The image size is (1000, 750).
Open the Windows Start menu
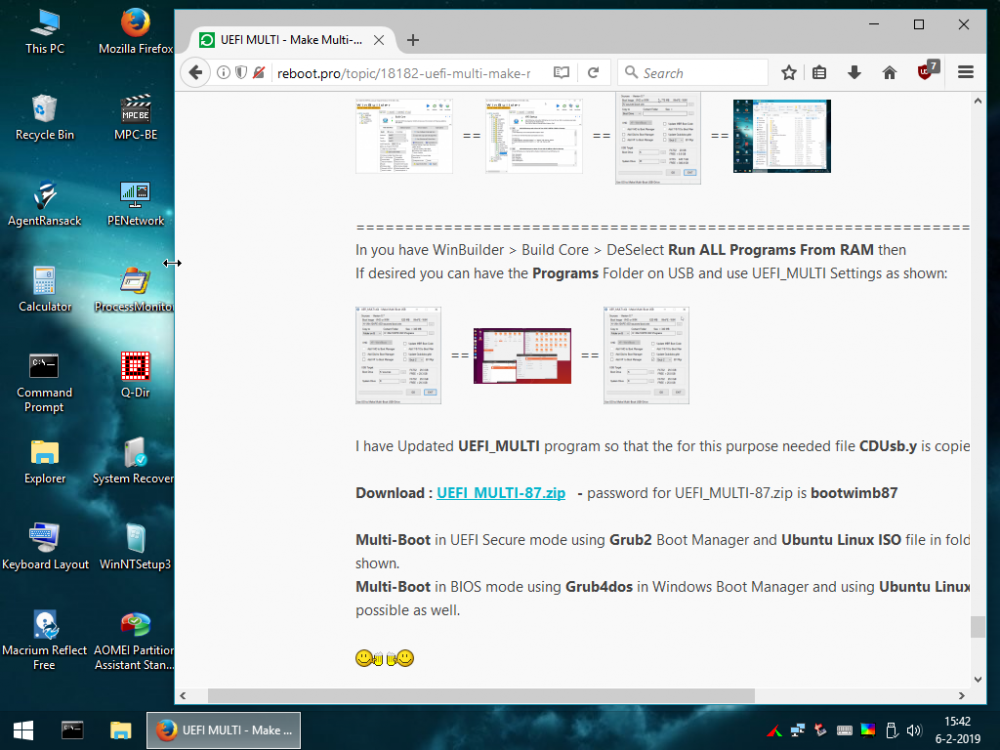[21, 730]
